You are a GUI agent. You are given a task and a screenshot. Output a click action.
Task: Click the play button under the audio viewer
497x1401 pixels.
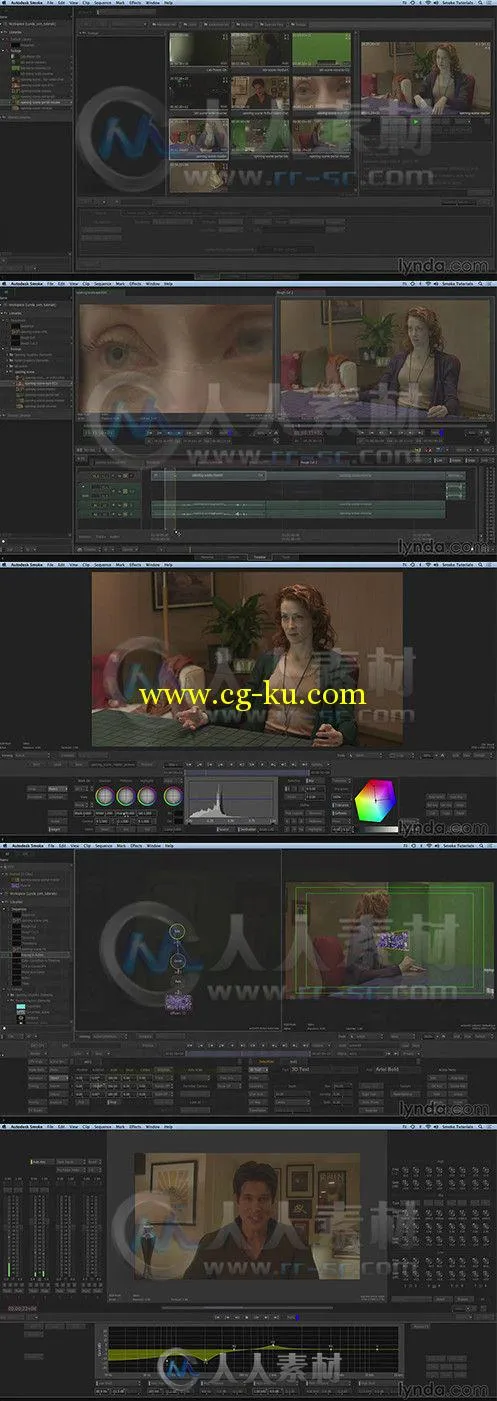pyautogui.click(x=246, y=1317)
